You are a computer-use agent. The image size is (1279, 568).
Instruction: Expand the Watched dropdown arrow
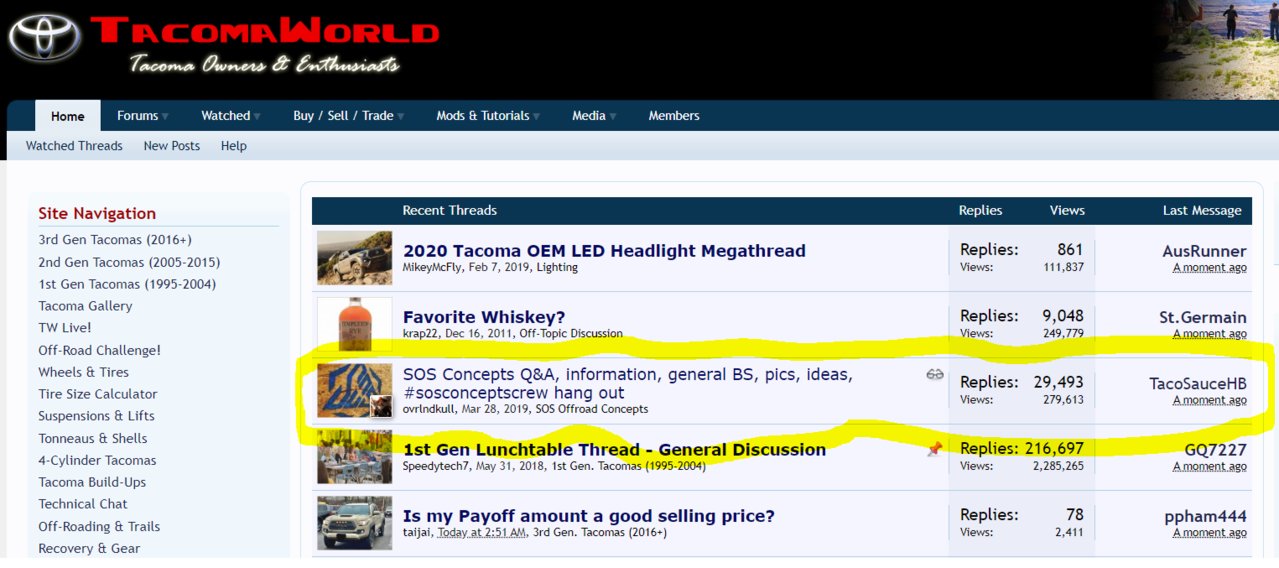pos(257,117)
